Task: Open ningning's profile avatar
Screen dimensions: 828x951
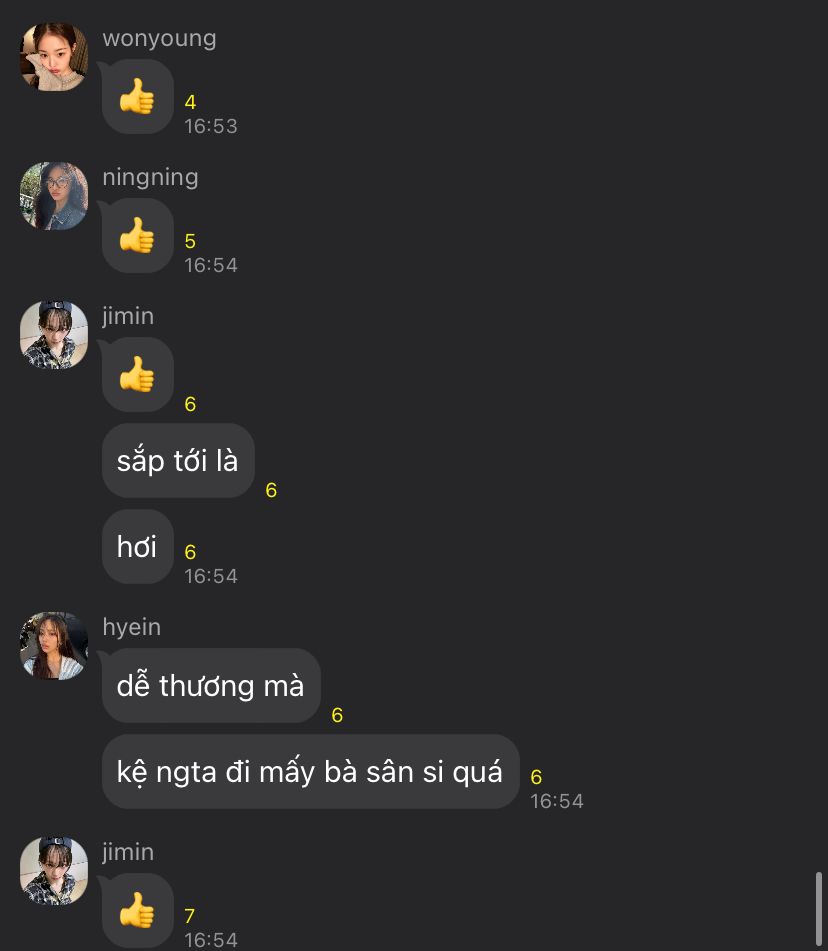Action: coord(54,196)
